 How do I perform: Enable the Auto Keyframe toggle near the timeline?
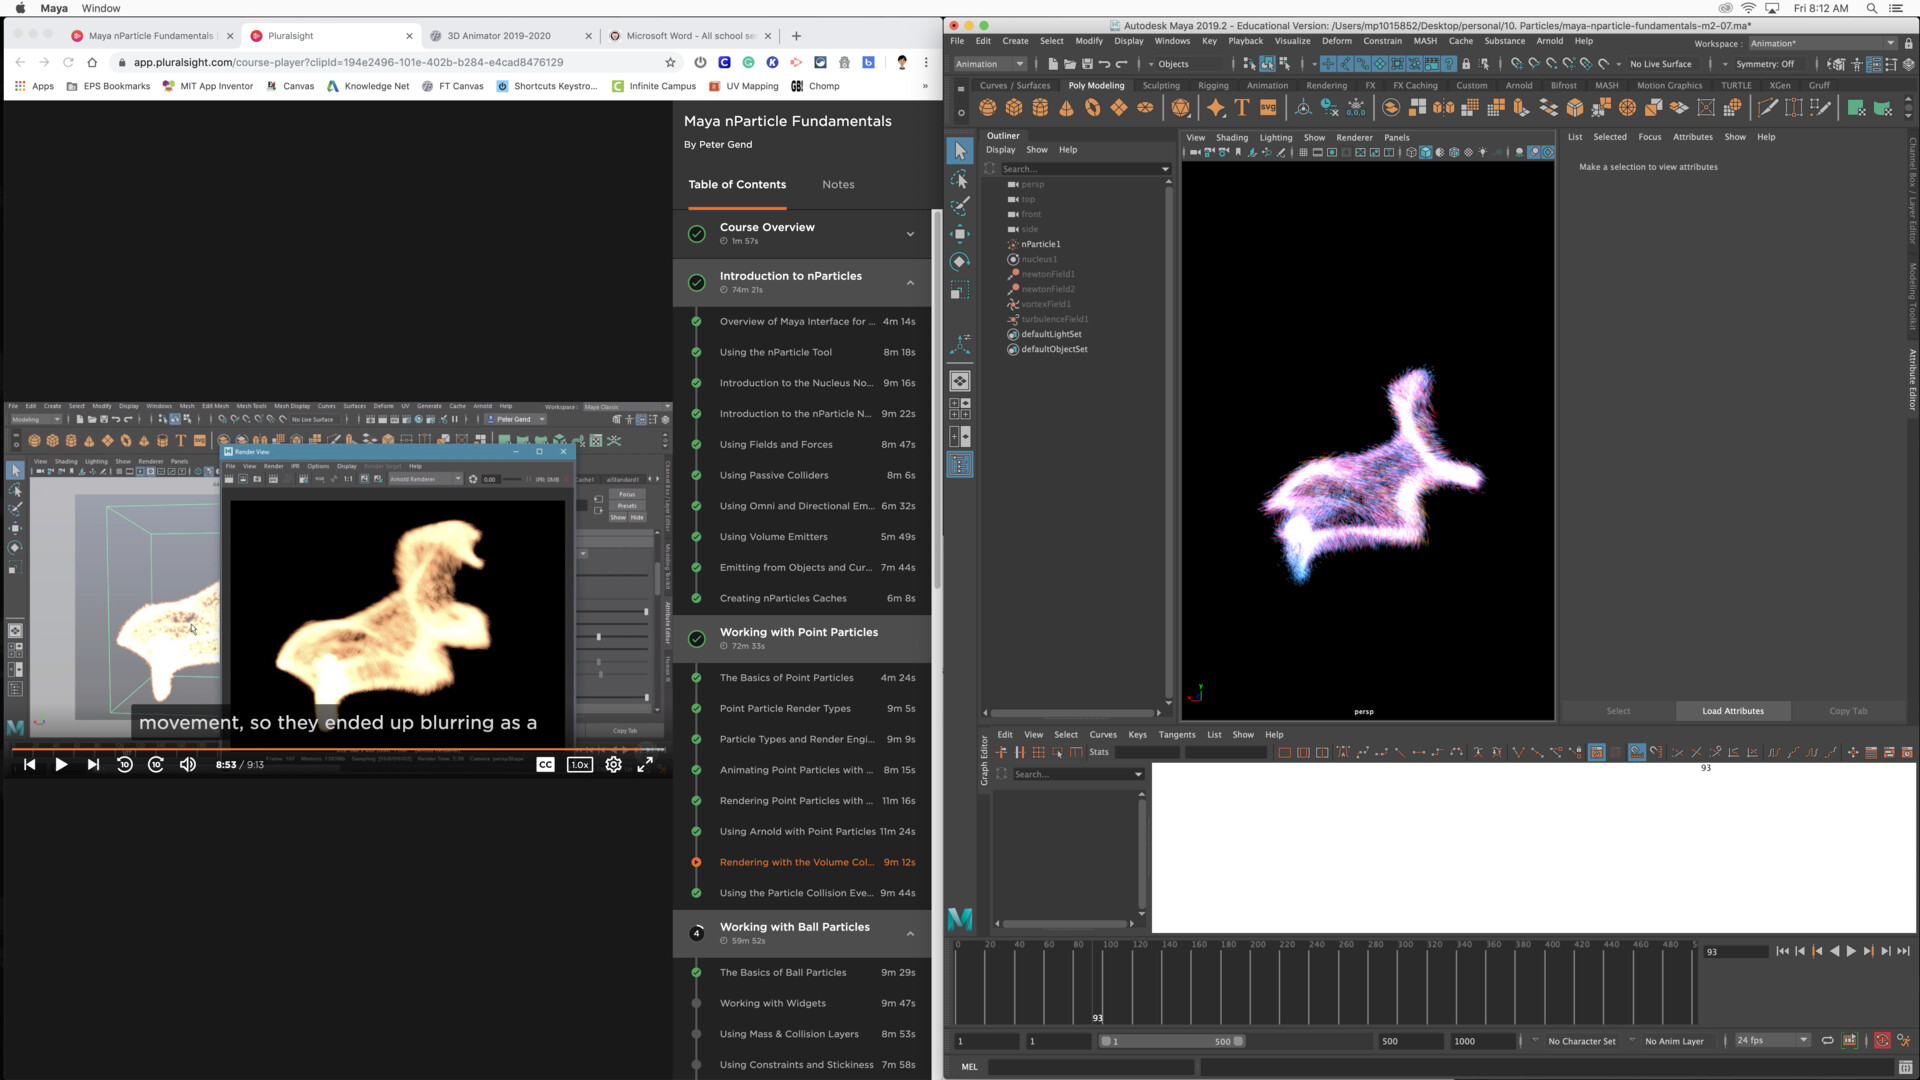[1883, 1041]
